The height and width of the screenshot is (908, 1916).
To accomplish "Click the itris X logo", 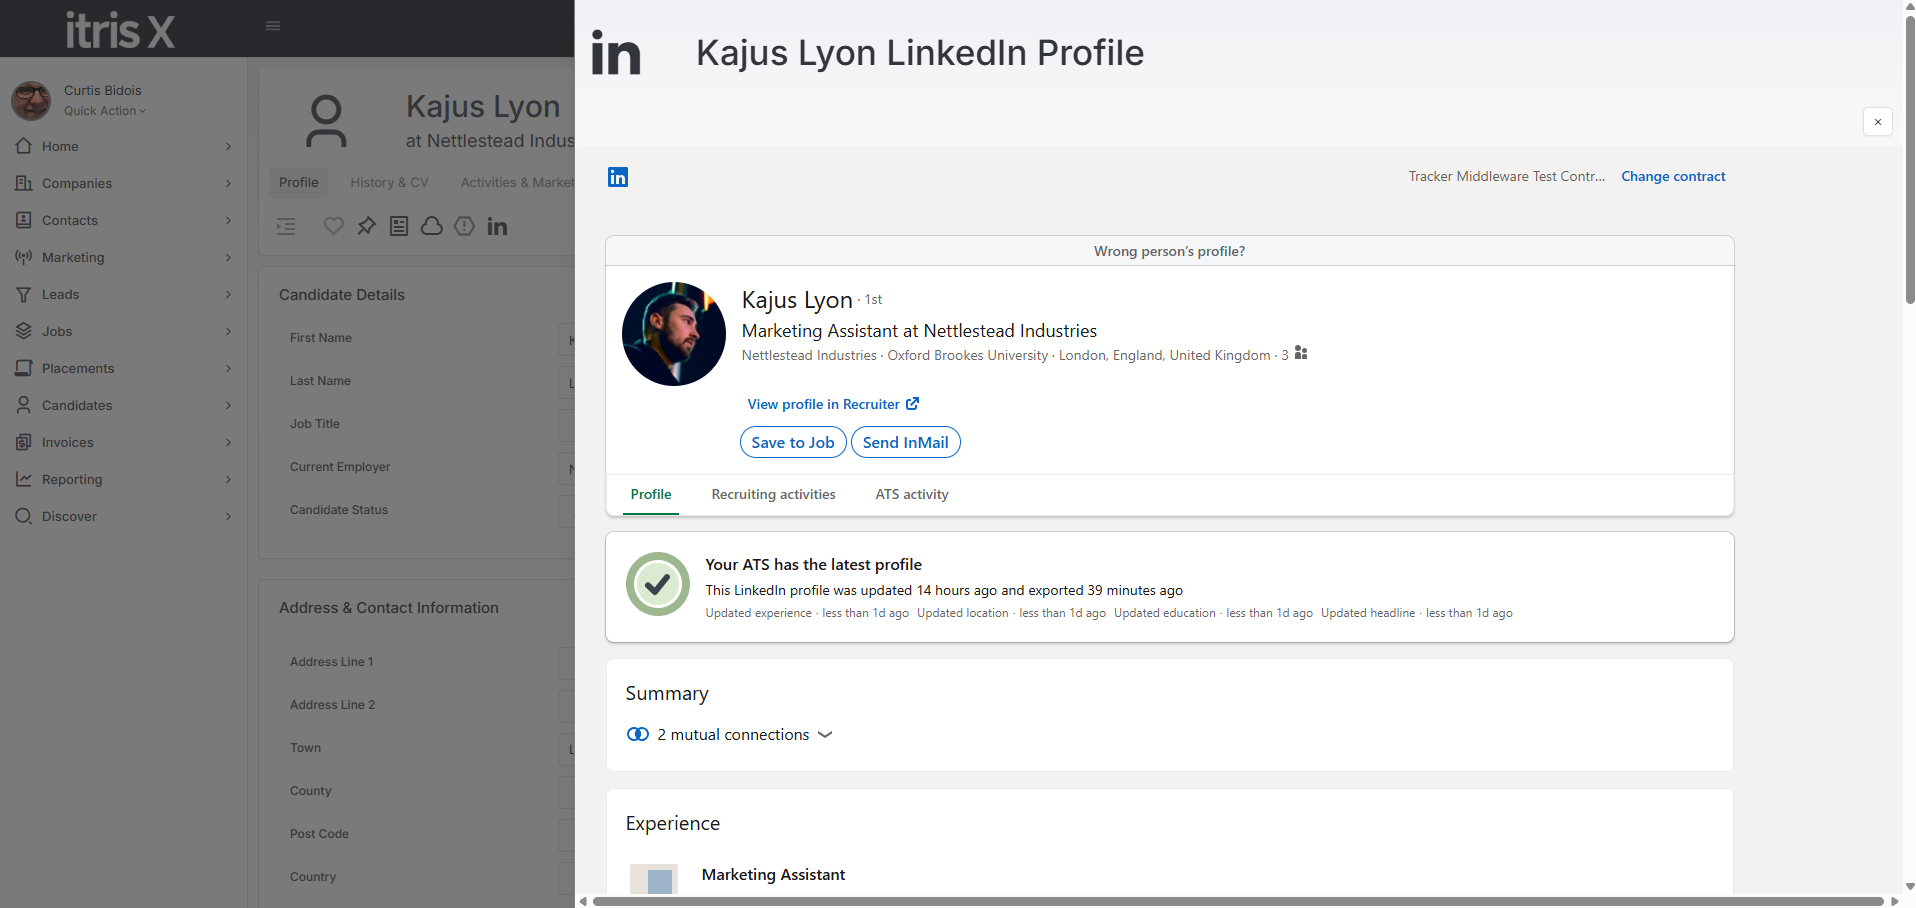I will click(x=120, y=29).
